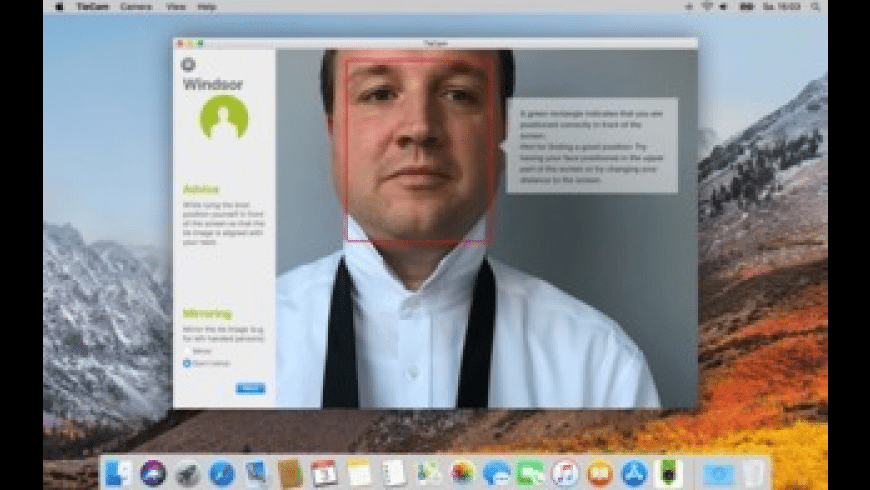
Task: Open Calendar from the Dock
Action: click(x=325, y=473)
